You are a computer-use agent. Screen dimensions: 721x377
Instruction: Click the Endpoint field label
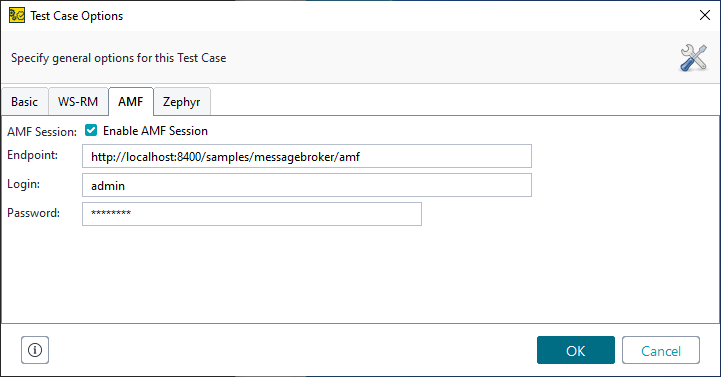pyautogui.click(x=33, y=155)
